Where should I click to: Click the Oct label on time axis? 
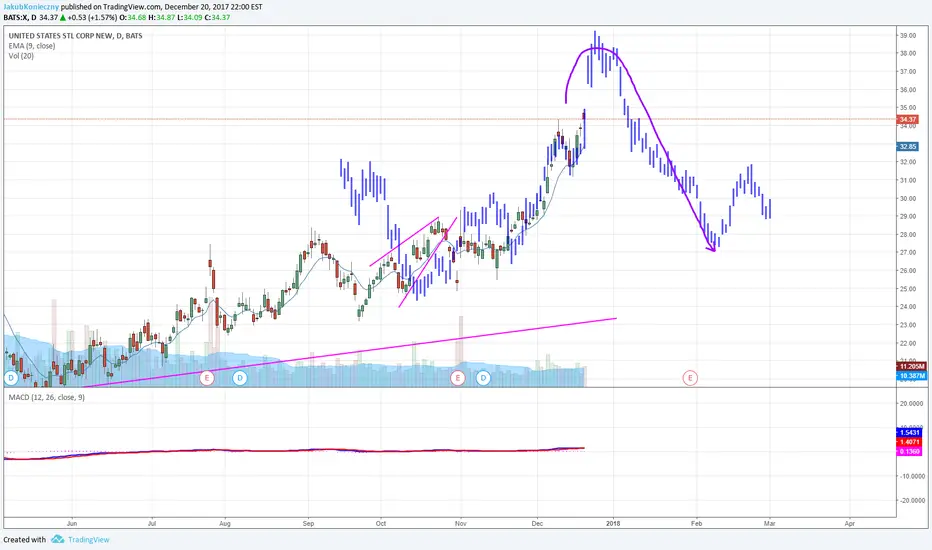point(381,524)
